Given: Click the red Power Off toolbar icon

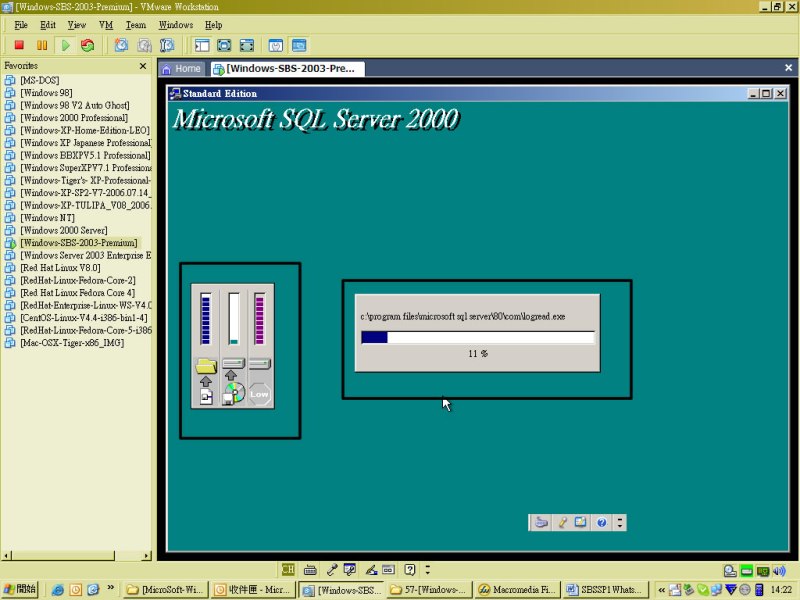Looking at the screenshot, I should point(19,45).
